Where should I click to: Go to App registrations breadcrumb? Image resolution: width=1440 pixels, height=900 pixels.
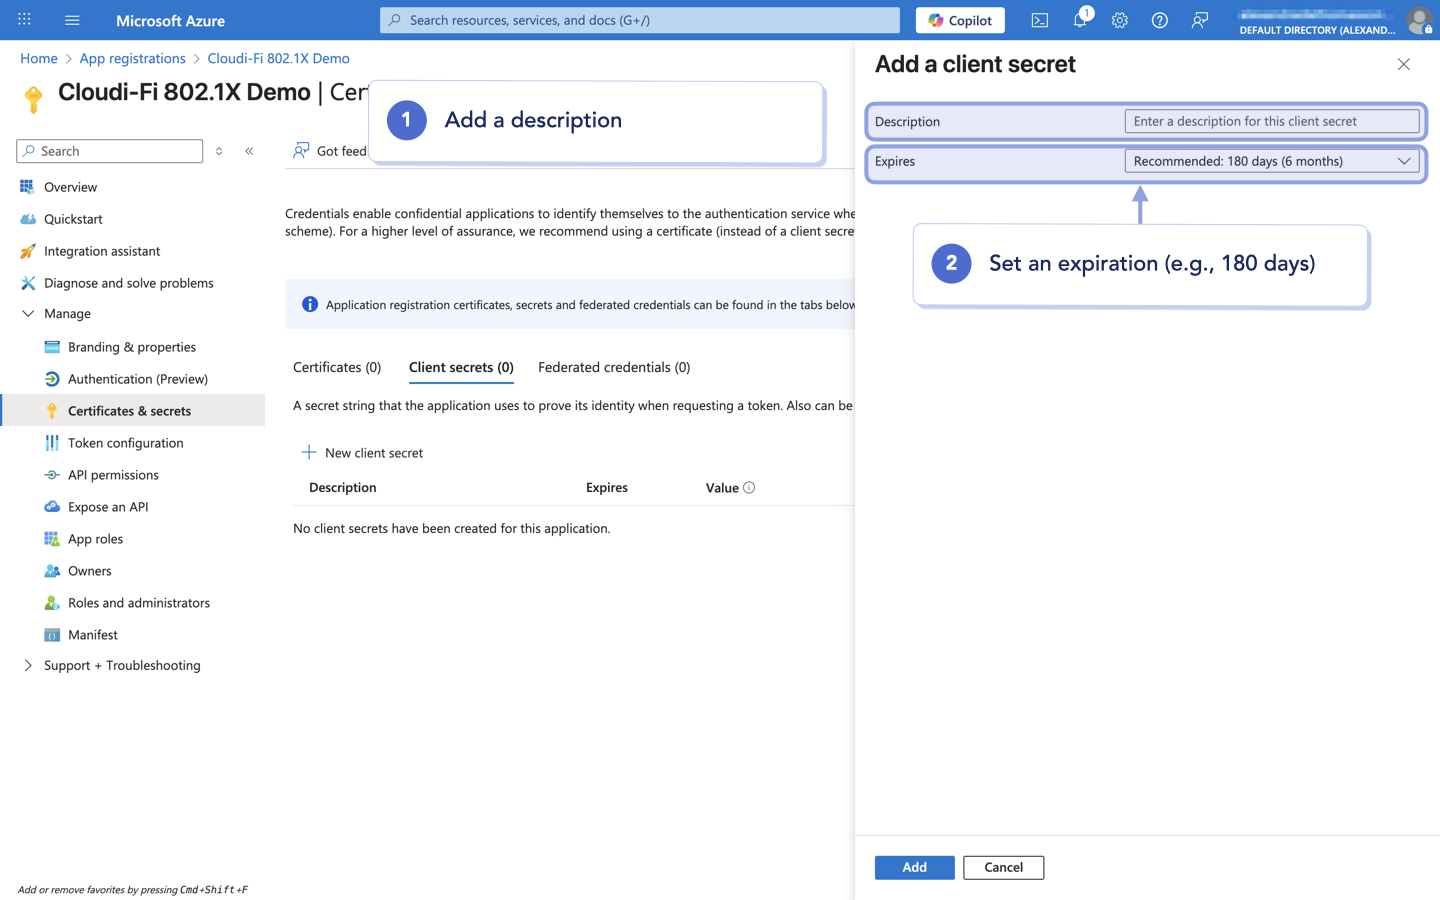(133, 58)
